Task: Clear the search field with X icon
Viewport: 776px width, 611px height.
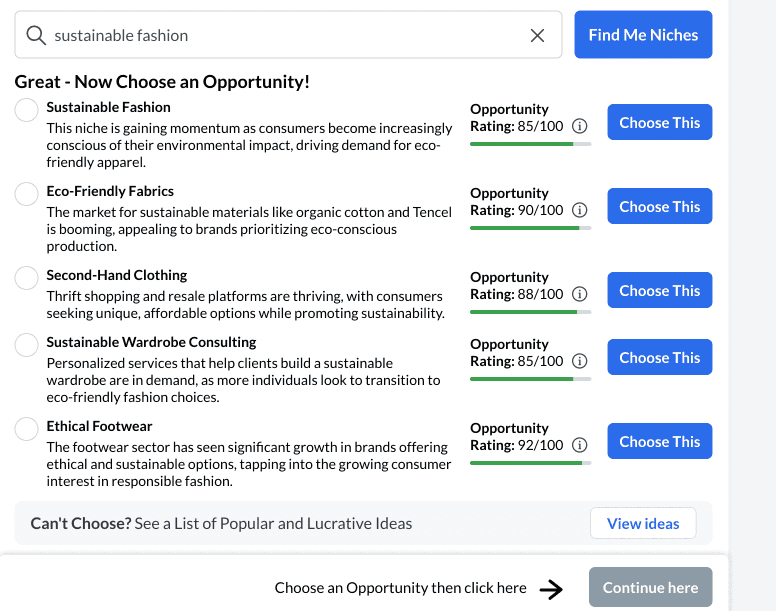Action: click(x=537, y=35)
